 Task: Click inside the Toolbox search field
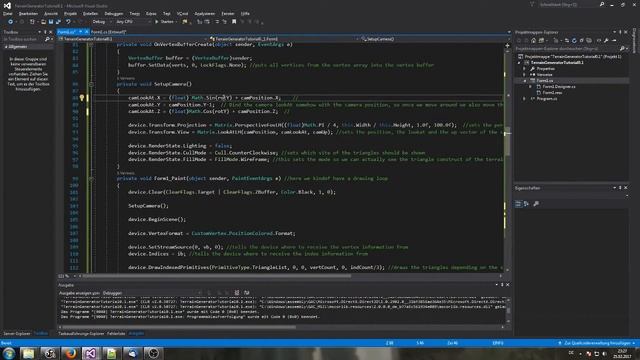[x=23, y=39]
